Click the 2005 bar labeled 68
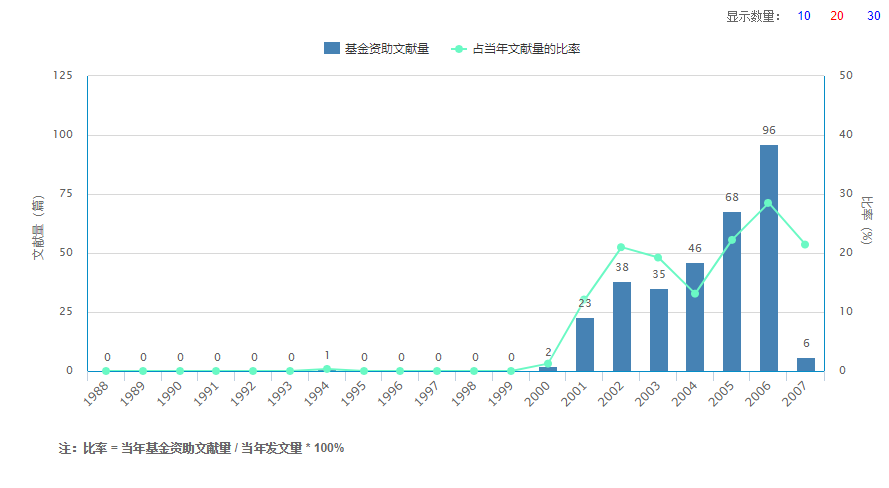Image resolution: width=889 pixels, height=488 pixels. (x=732, y=291)
